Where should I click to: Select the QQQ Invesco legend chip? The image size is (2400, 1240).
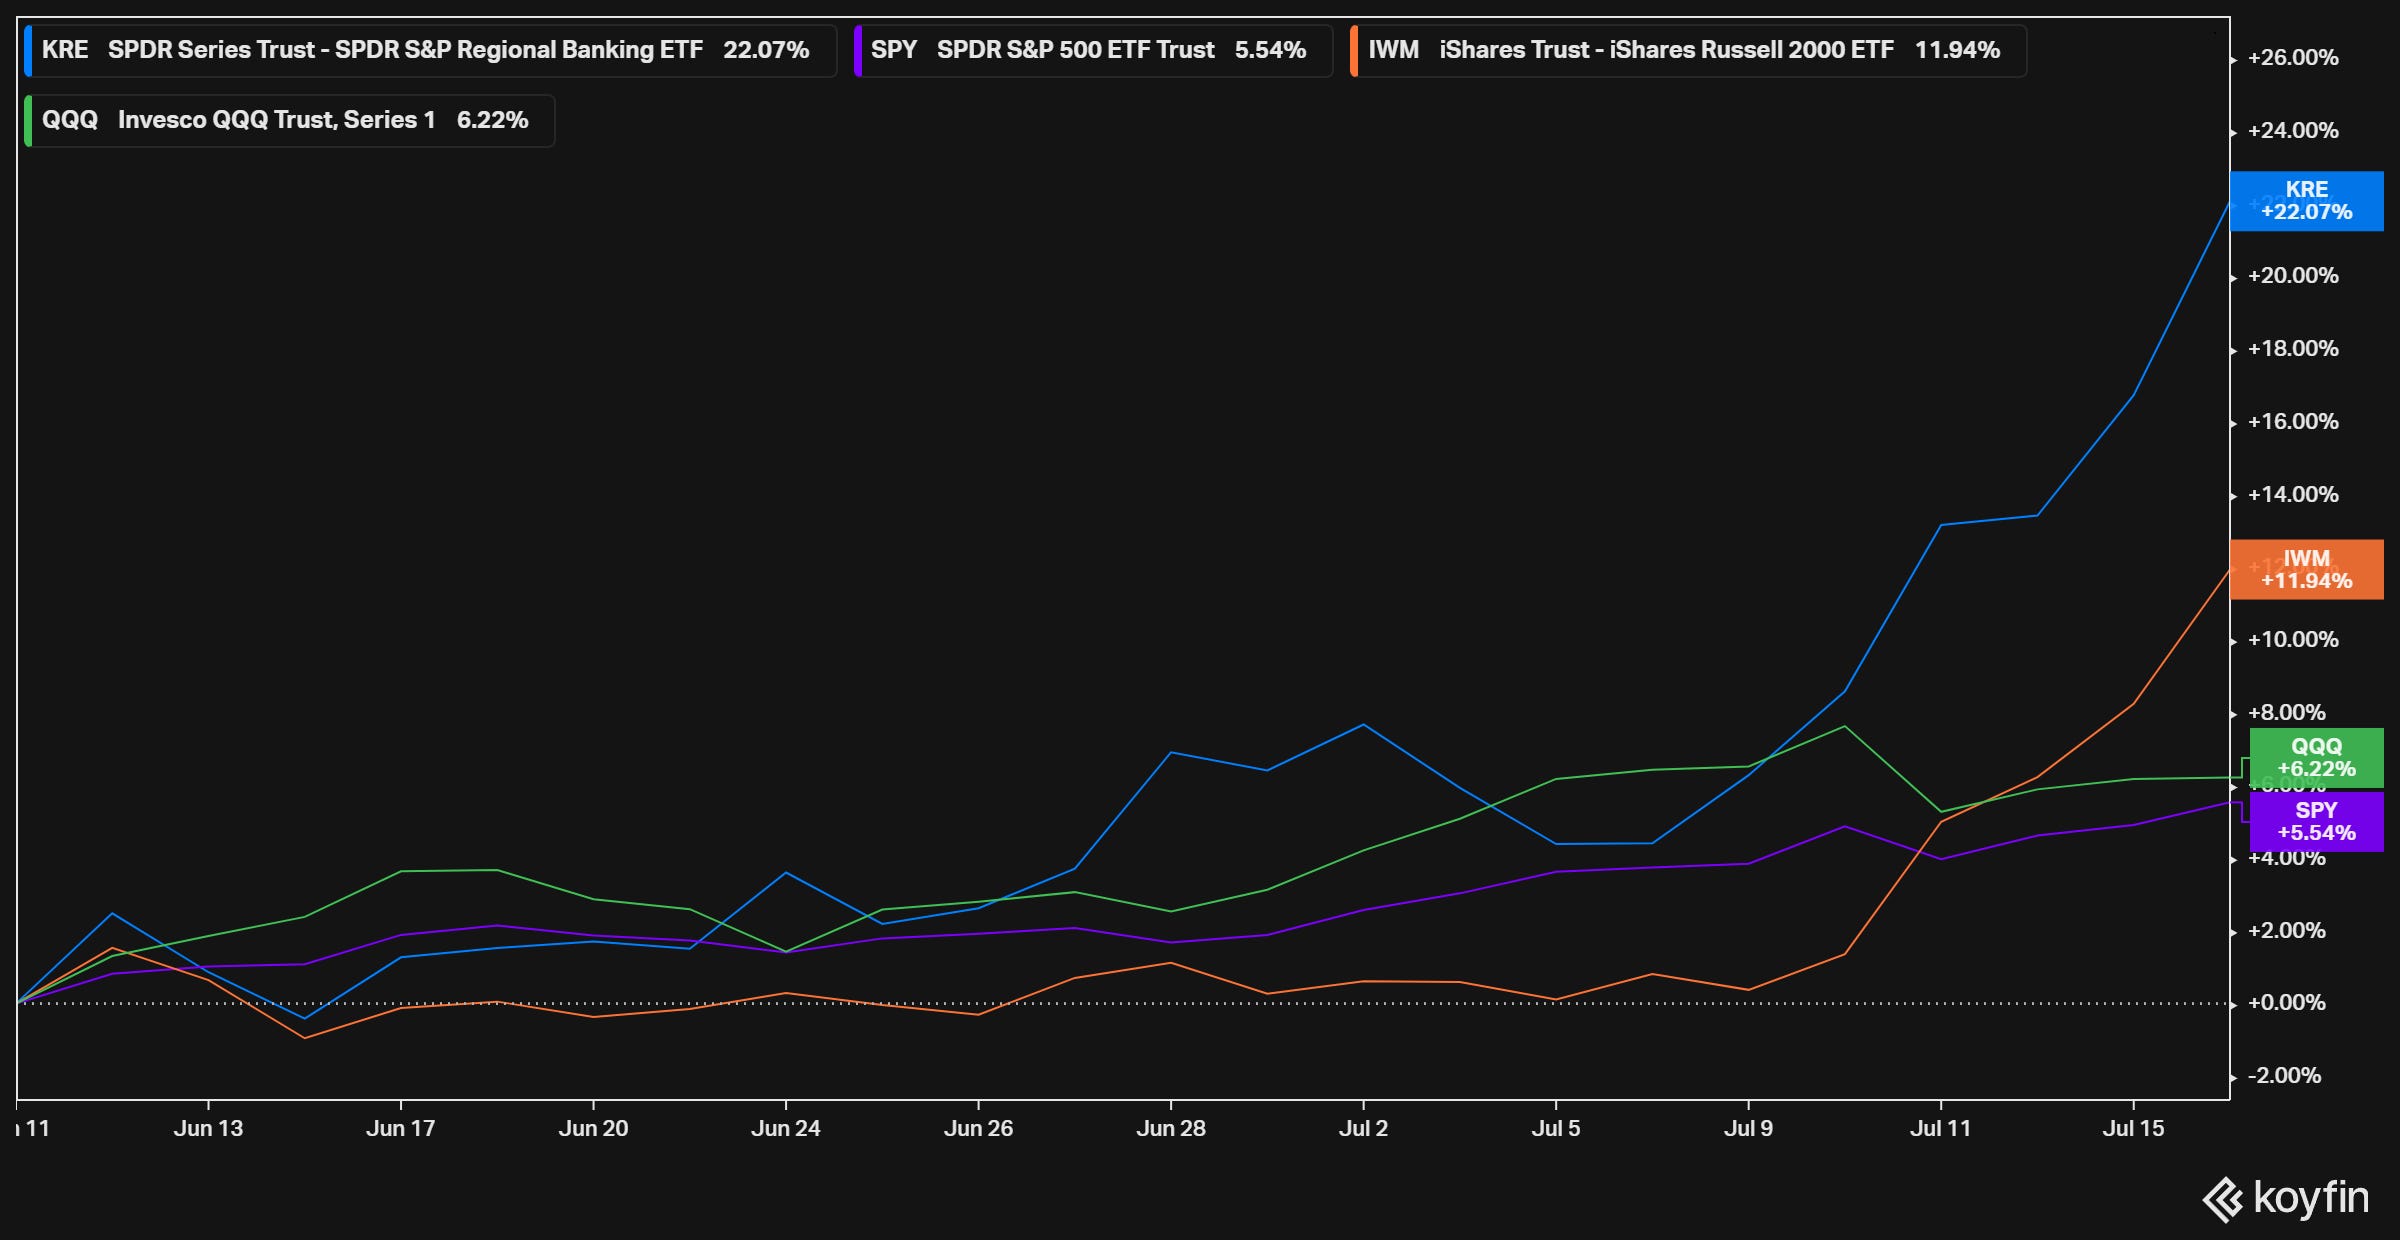point(290,120)
